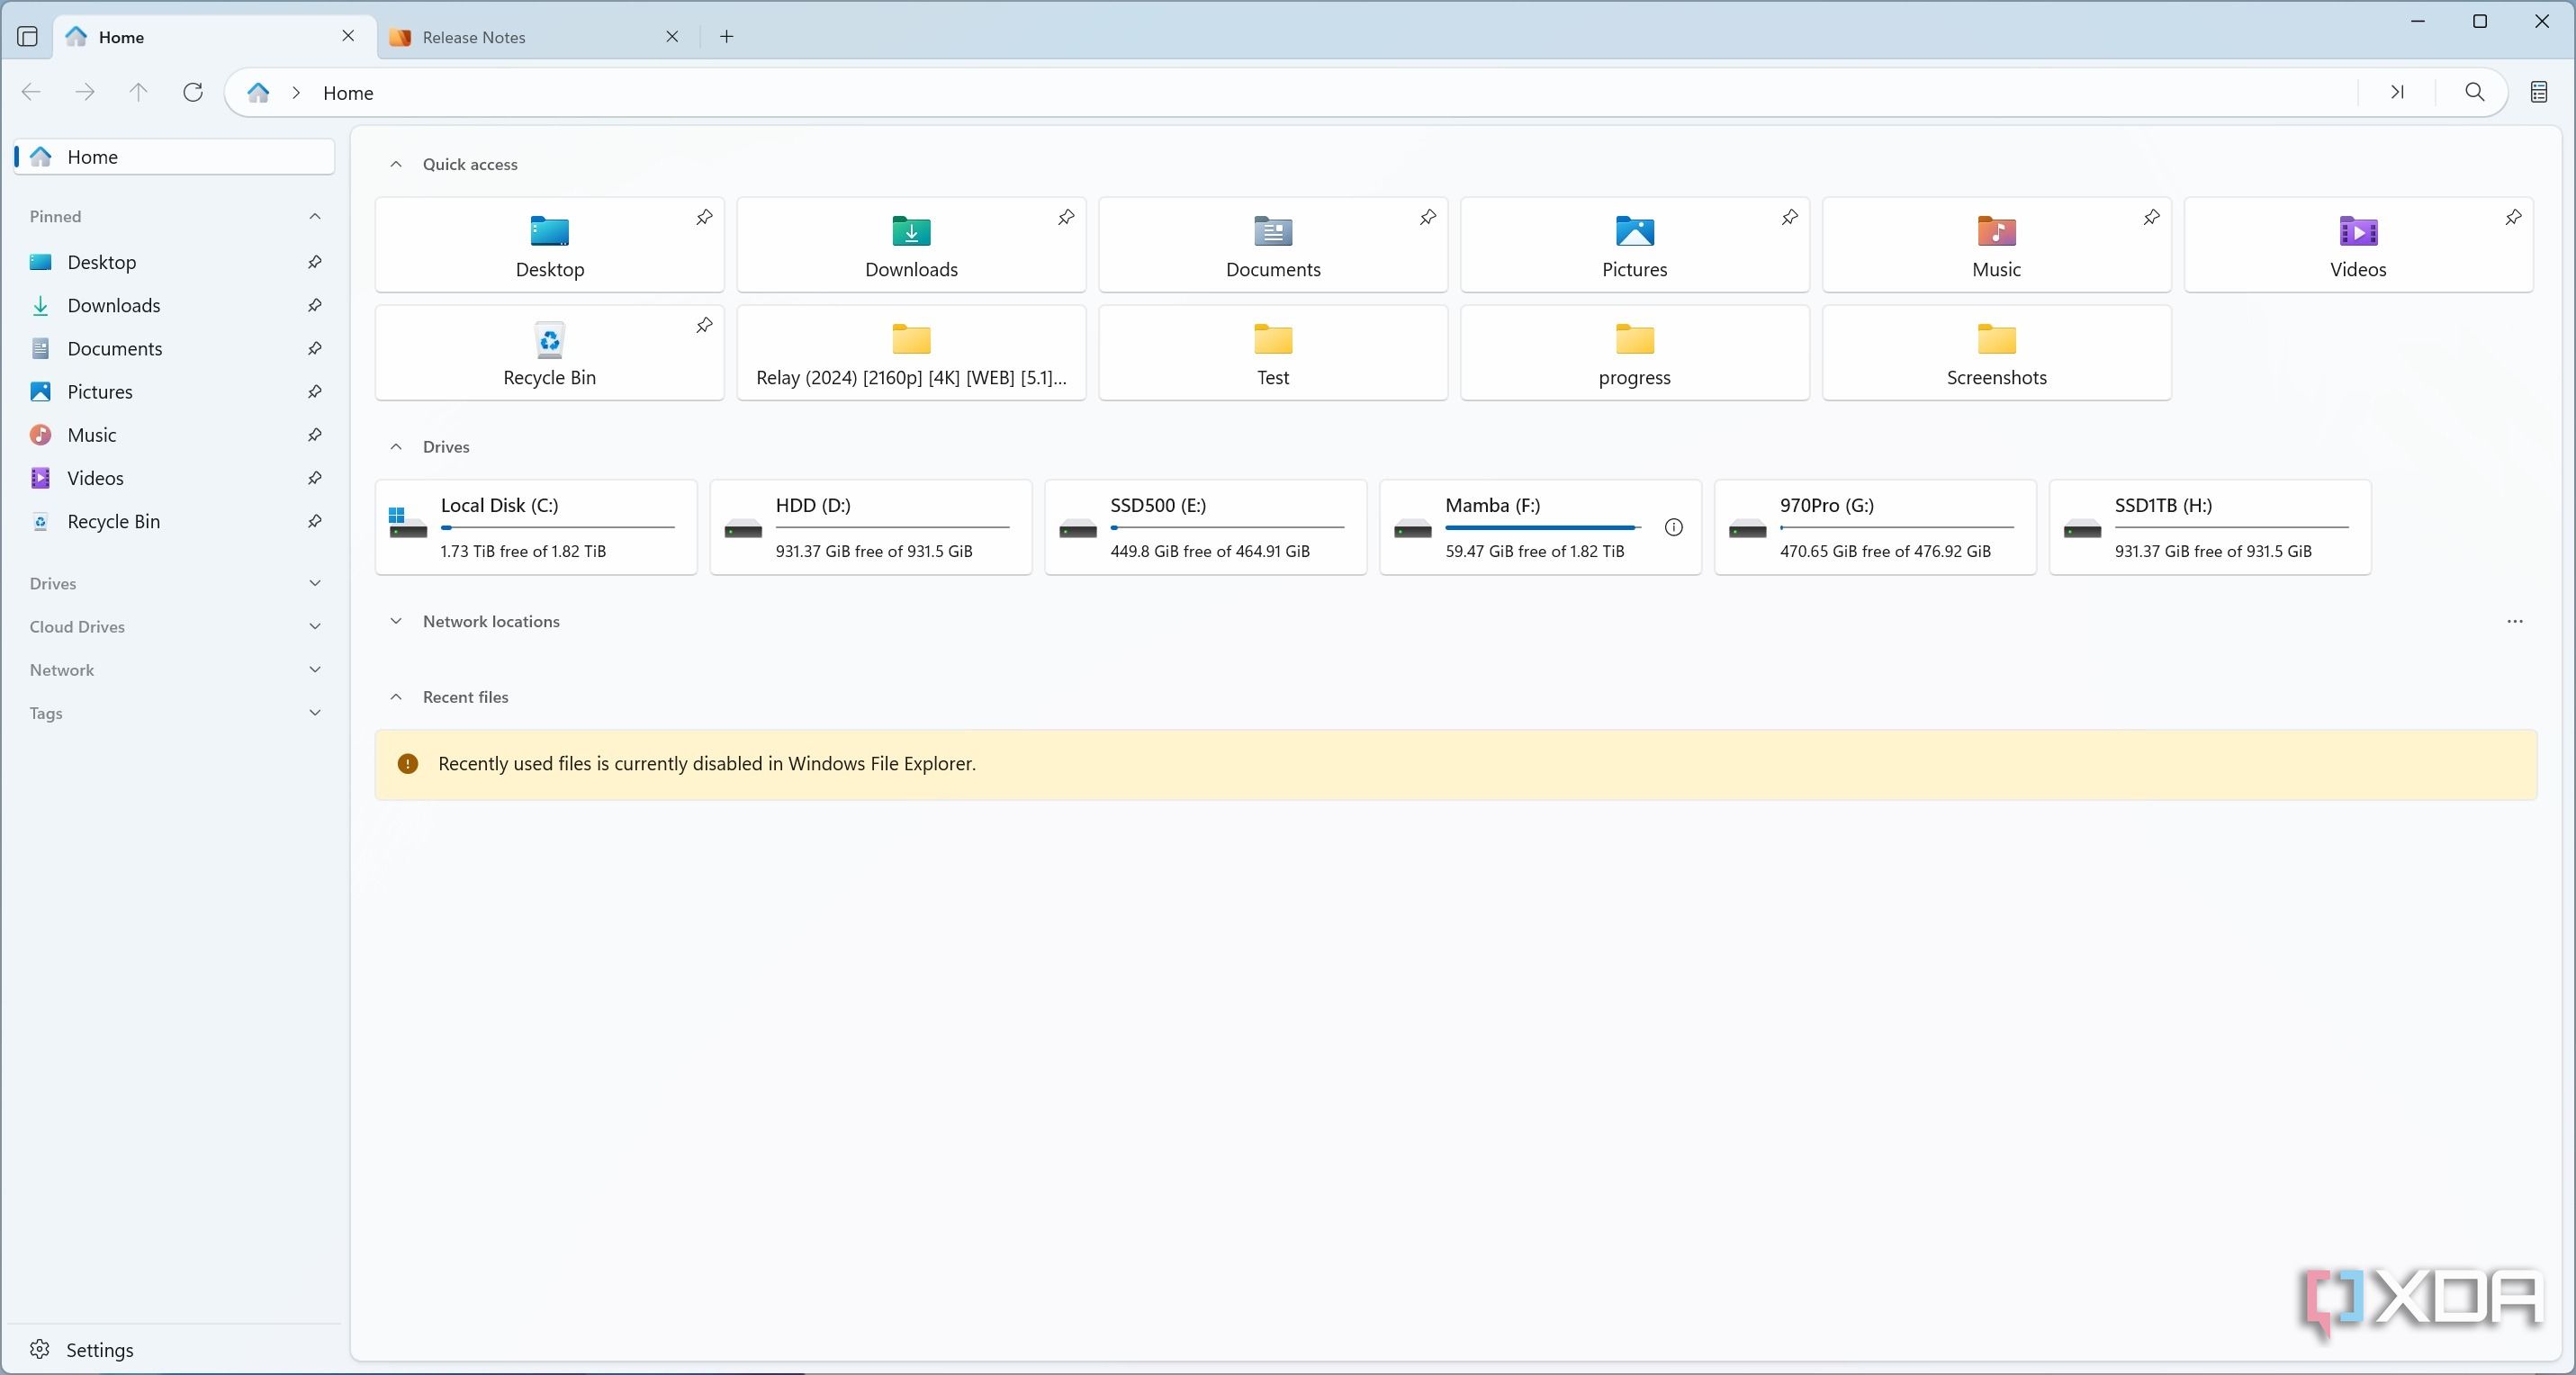Viewport: 2576px width, 1375px height.
Task: Toggle the sidebar panel icon at top-left
Action: pyautogui.click(x=28, y=37)
